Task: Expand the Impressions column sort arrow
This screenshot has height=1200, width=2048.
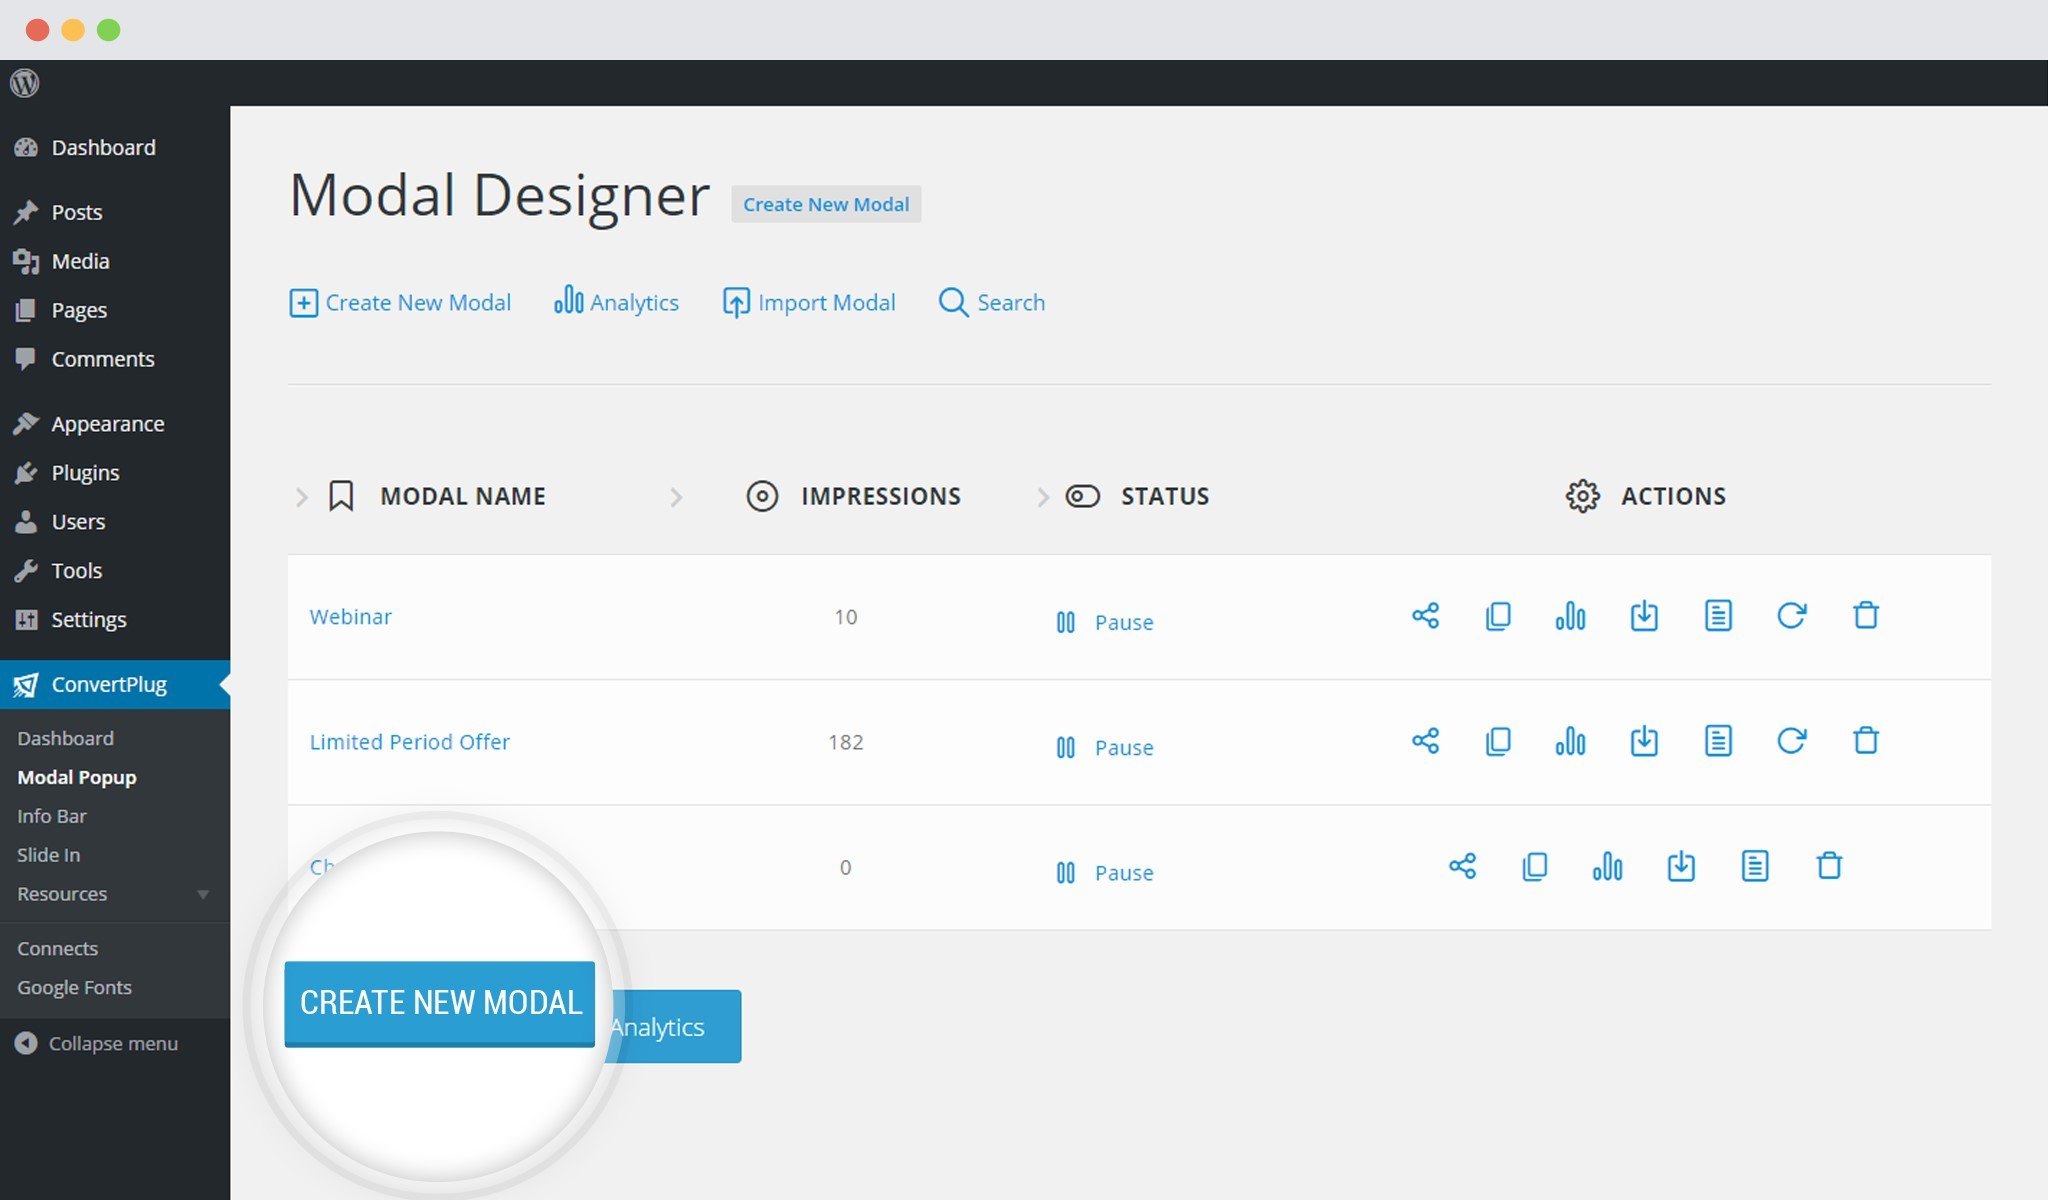Action: pos(1040,496)
